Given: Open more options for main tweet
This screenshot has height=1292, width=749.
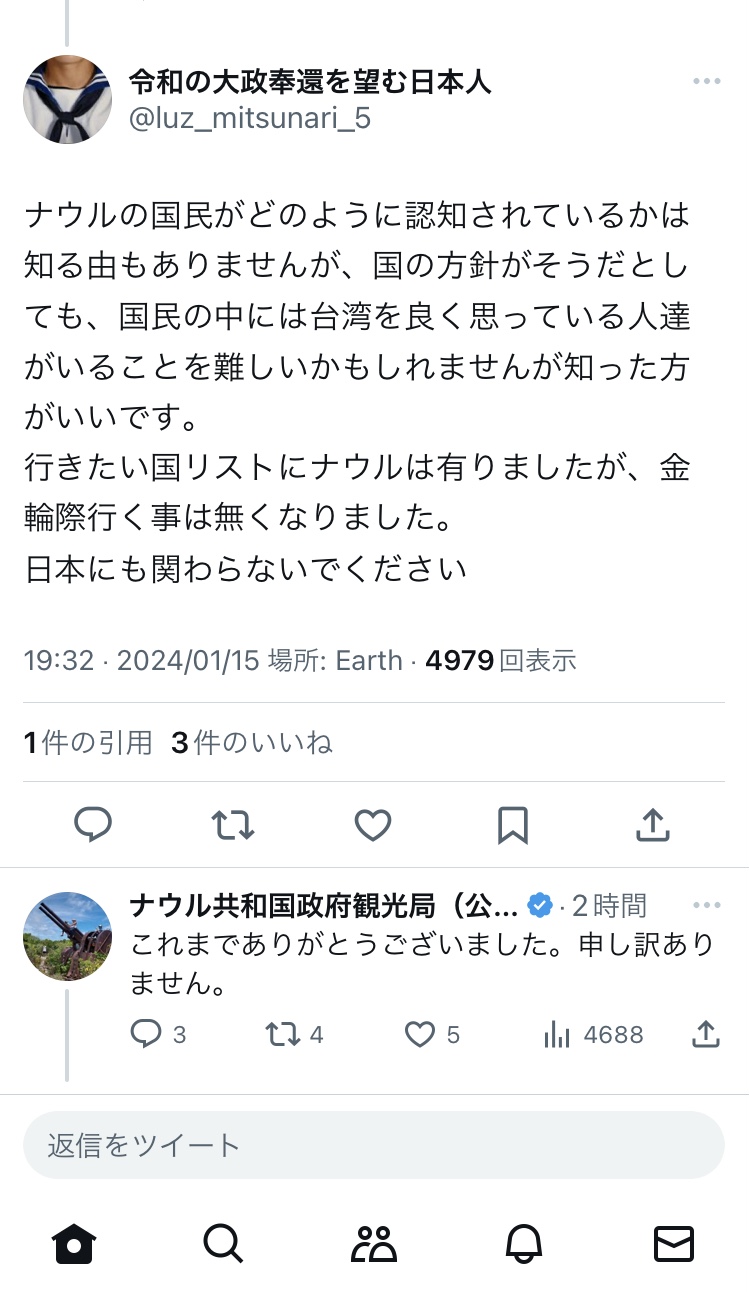Looking at the screenshot, I should pyautogui.click(x=706, y=82).
